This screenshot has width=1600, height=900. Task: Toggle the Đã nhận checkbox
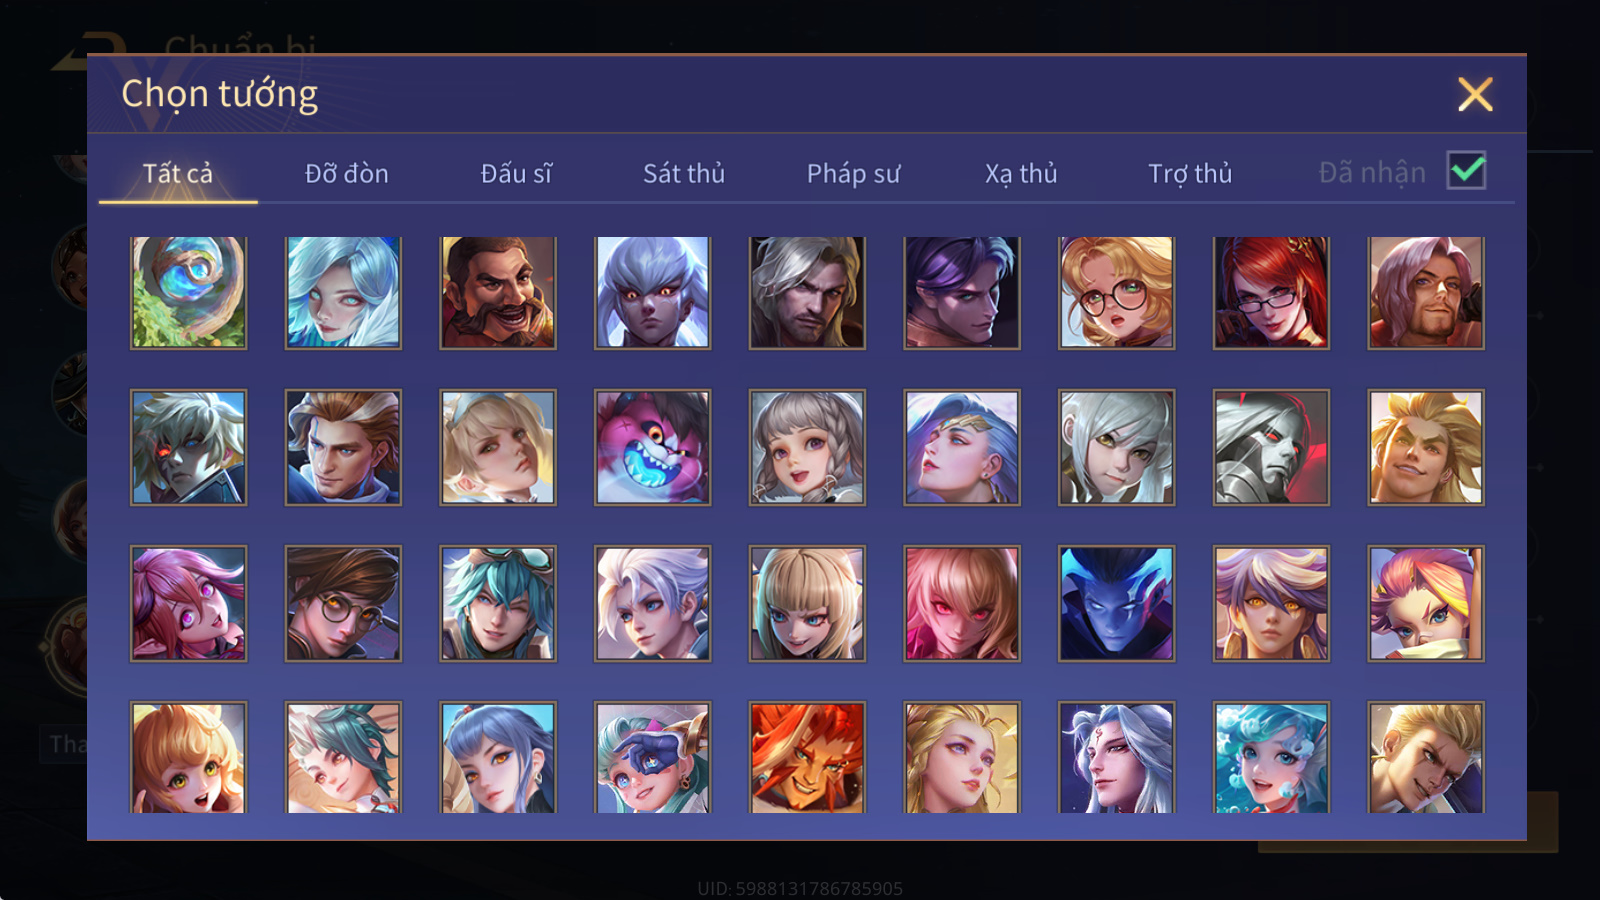point(1466,171)
